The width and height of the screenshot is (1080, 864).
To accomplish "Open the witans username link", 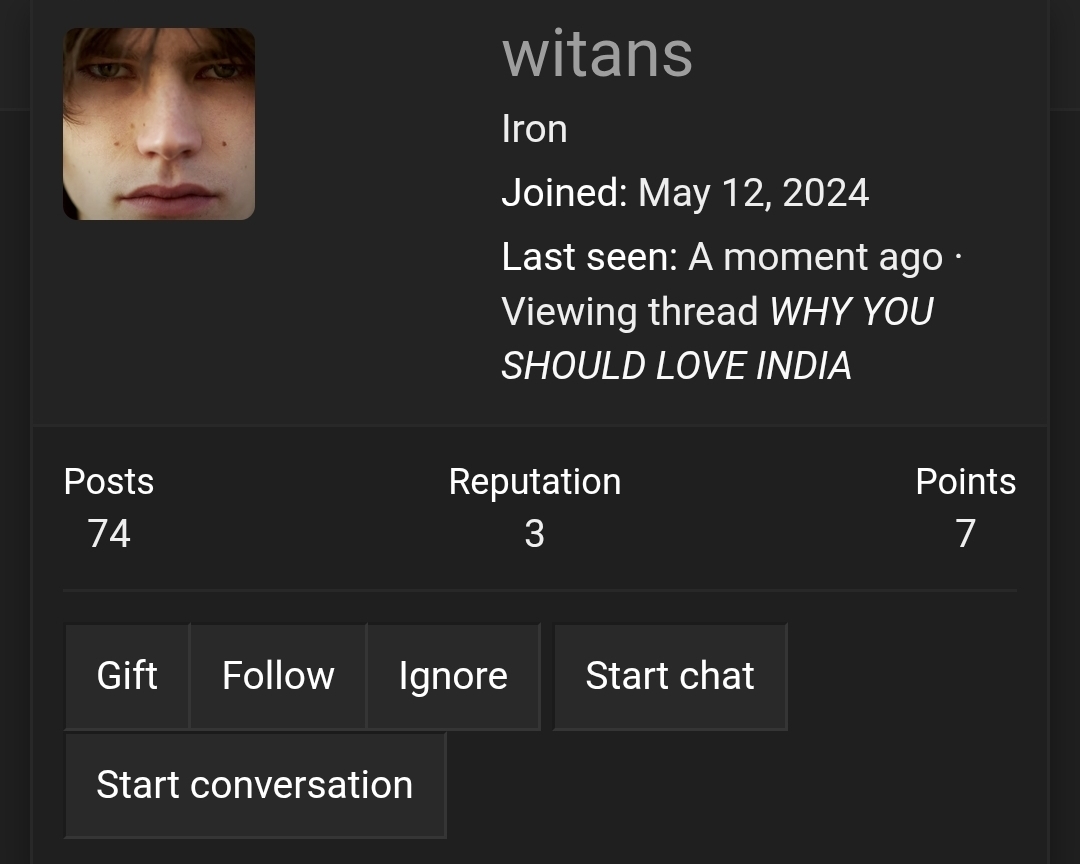I will (x=597, y=54).
